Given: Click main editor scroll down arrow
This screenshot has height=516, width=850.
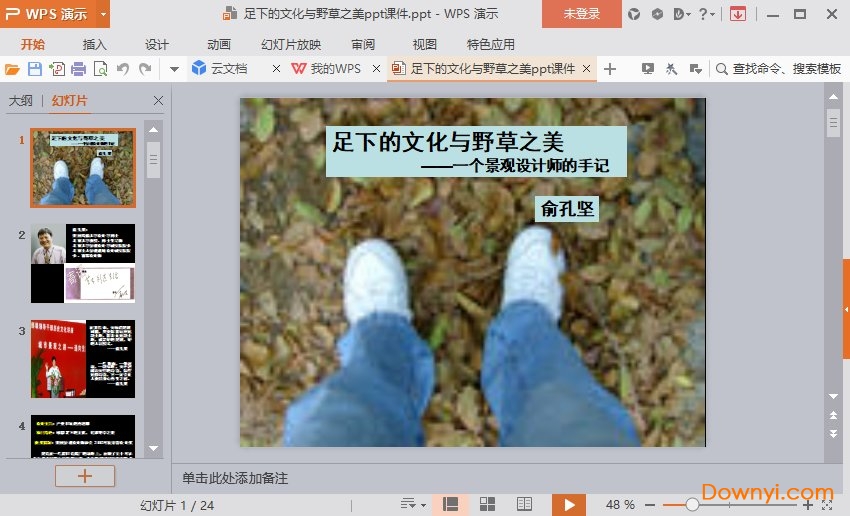Looking at the screenshot, I should (833, 396).
